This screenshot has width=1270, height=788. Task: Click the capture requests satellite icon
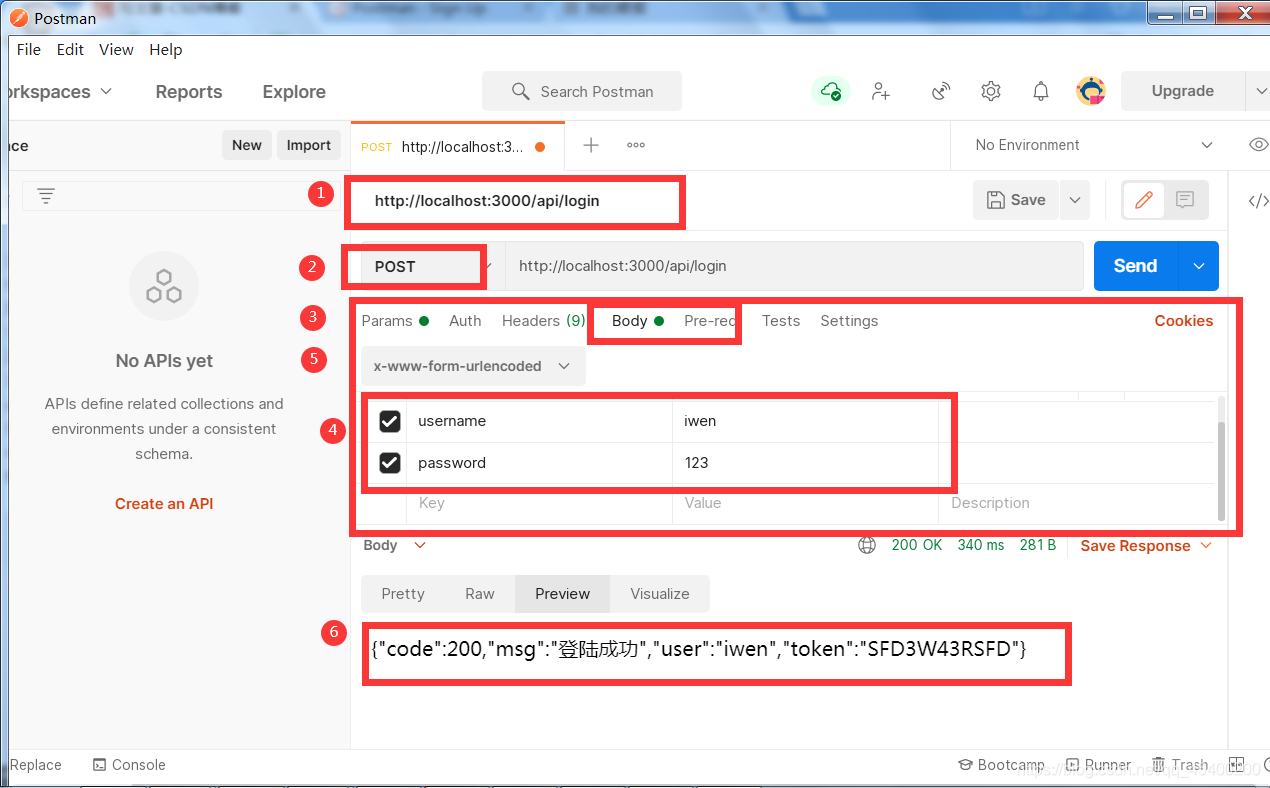[x=941, y=91]
